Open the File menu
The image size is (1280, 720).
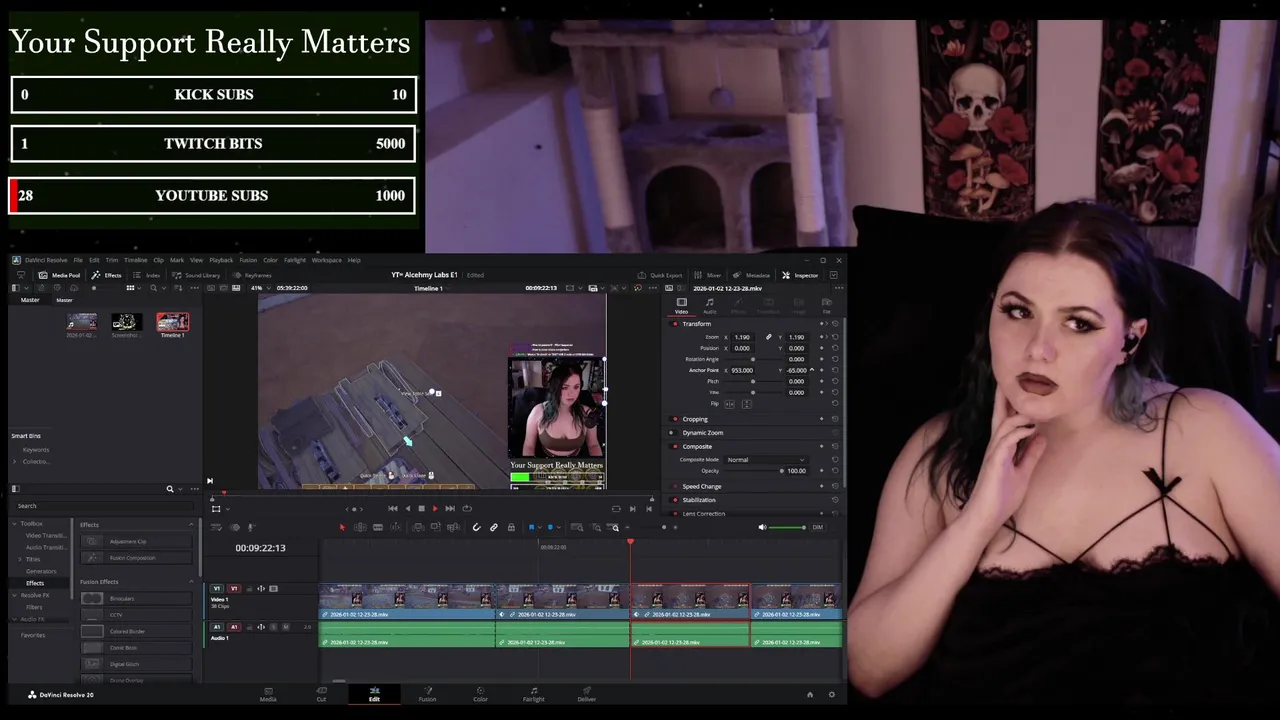(x=78, y=260)
